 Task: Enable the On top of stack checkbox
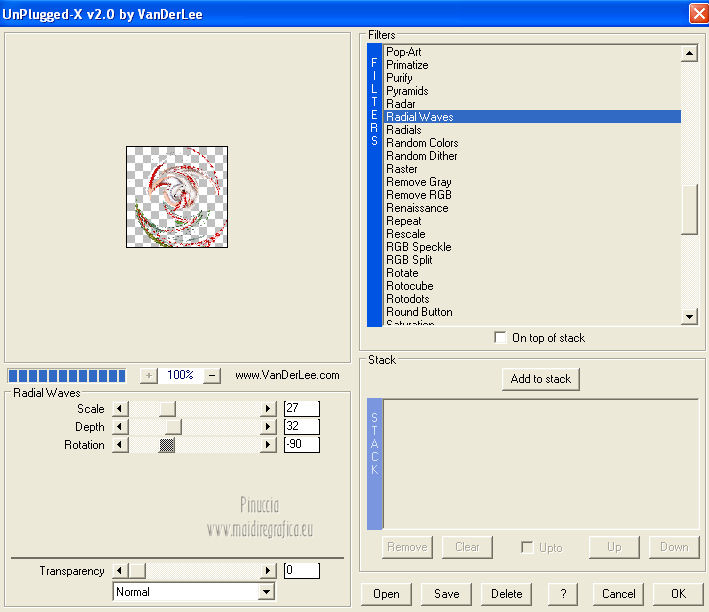[x=500, y=337]
